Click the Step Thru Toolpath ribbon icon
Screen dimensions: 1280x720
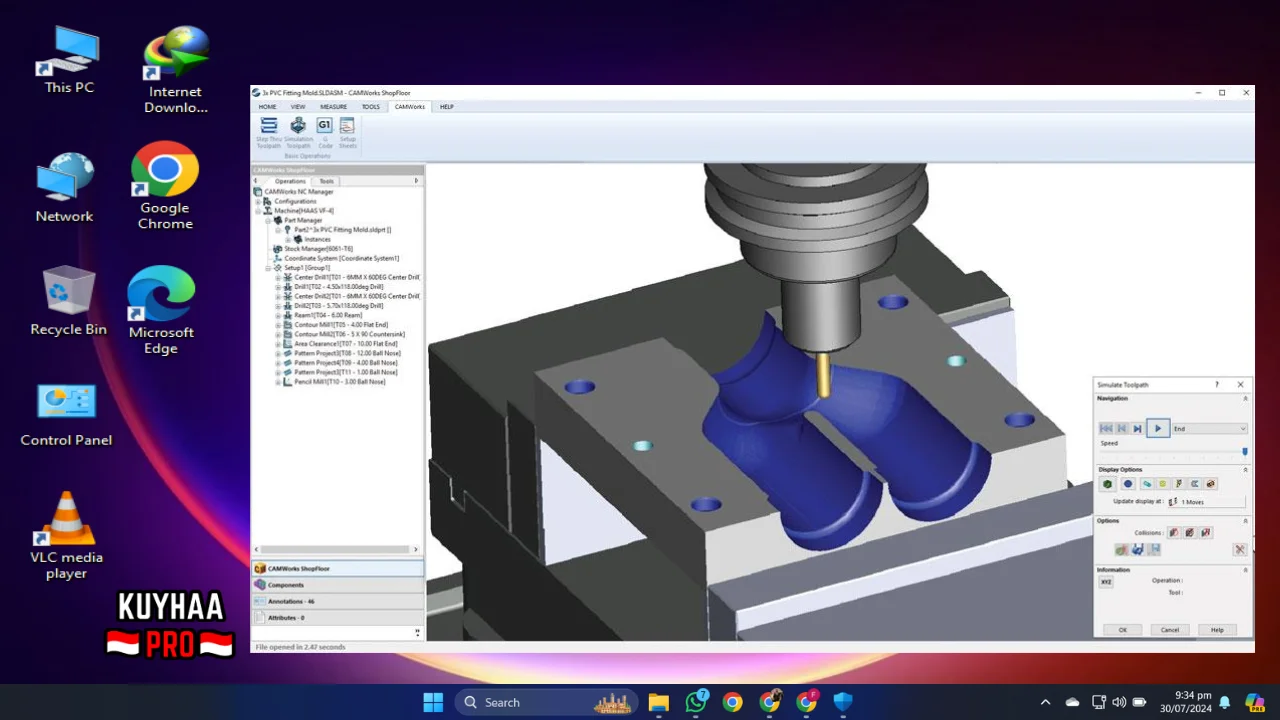269,133
